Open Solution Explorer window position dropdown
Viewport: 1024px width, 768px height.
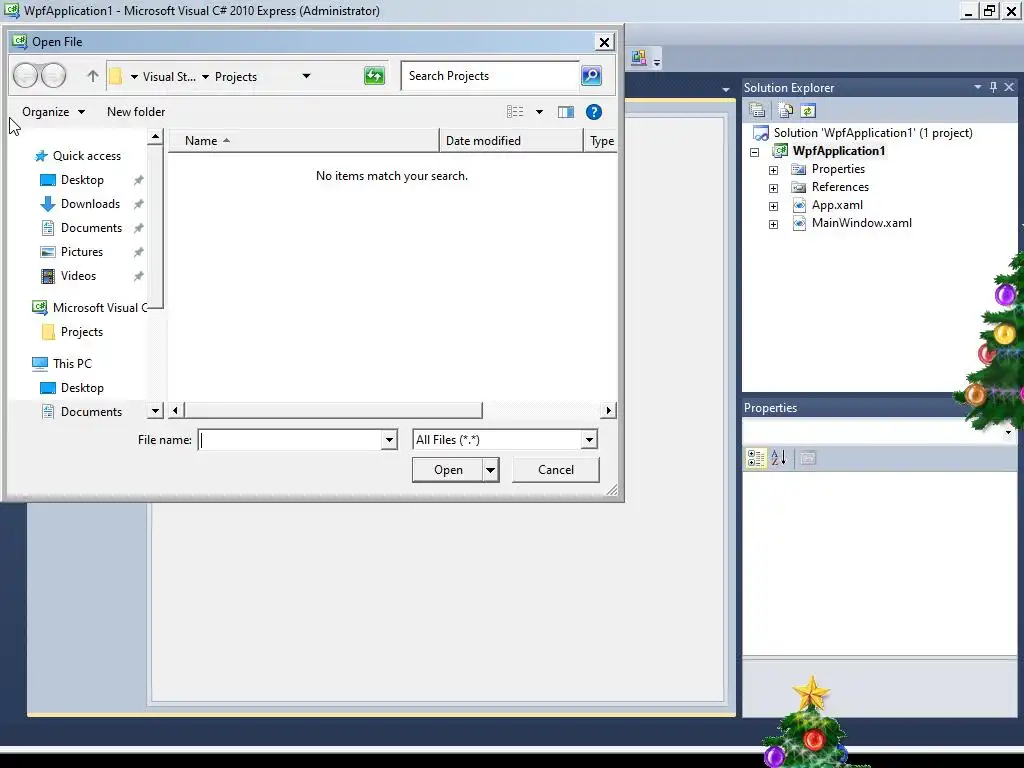pyautogui.click(x=978, y=87)
